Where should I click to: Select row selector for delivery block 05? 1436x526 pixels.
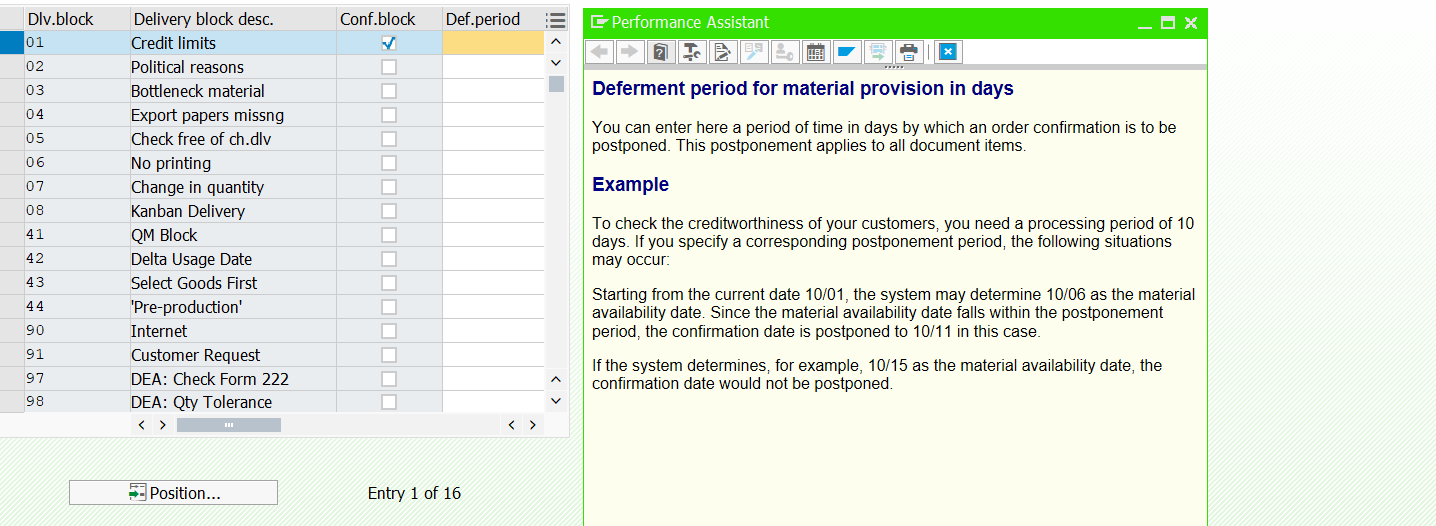12,139
